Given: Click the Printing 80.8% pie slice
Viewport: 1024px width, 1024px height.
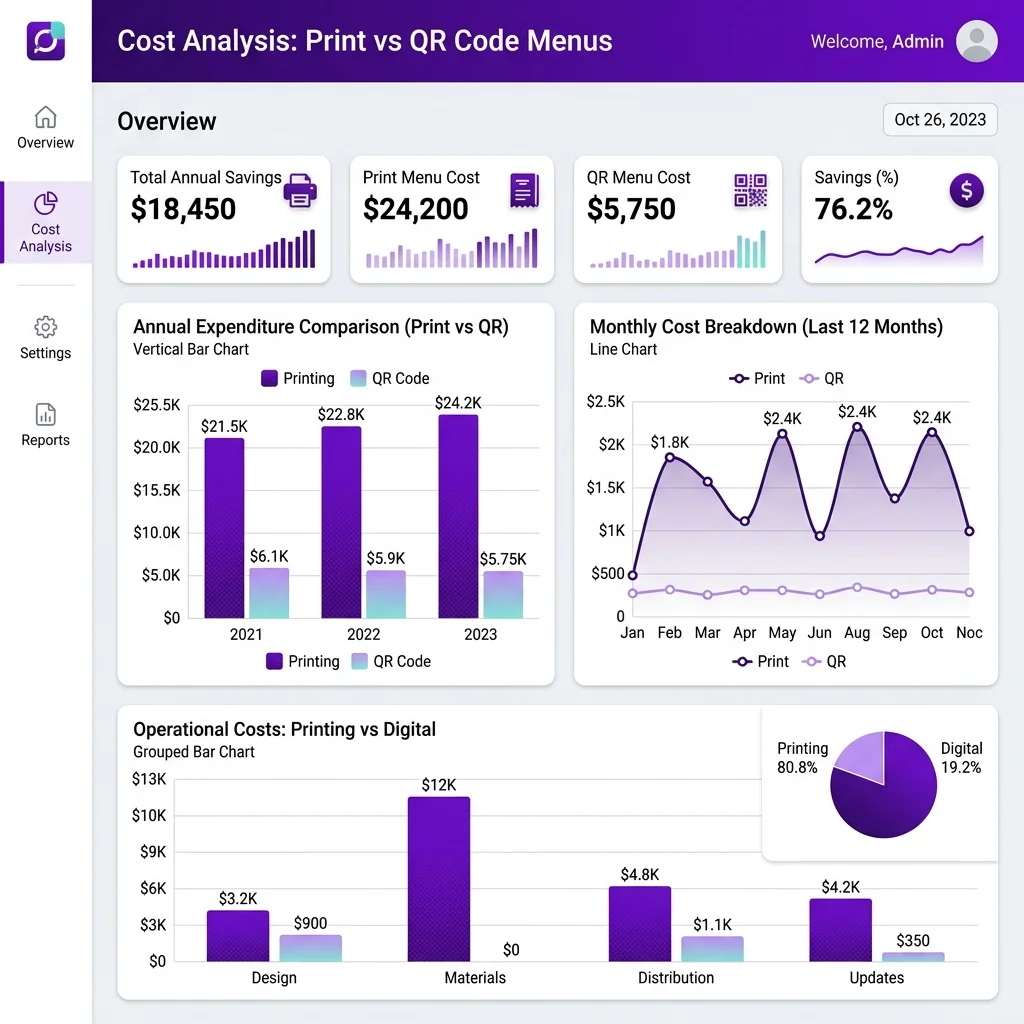Looking at the screenshot, I should [x=883, y=795].
